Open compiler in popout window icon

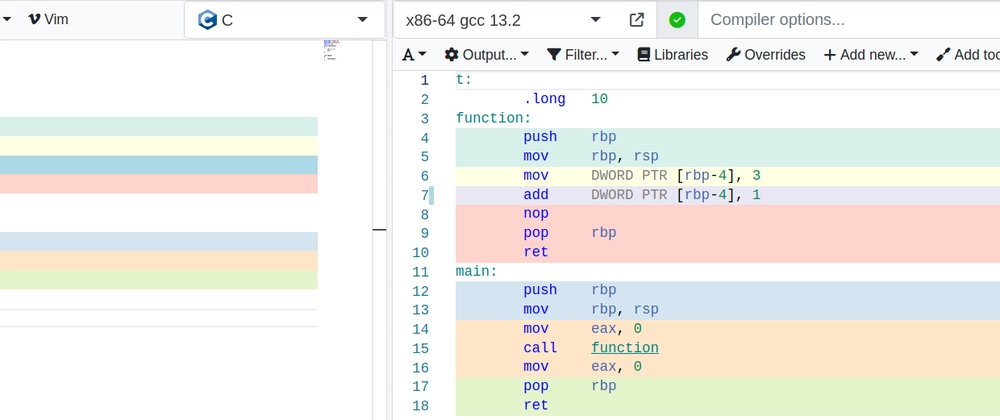636,20
